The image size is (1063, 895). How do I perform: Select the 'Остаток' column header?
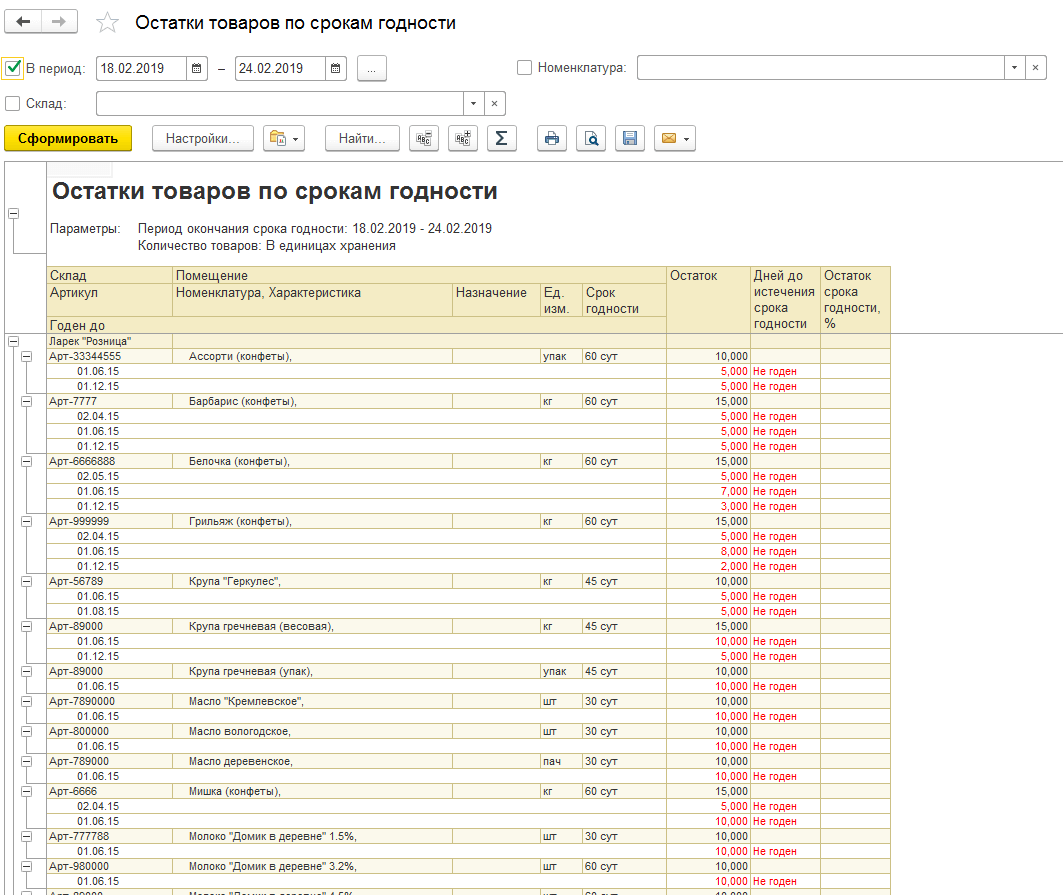point(708,300)
